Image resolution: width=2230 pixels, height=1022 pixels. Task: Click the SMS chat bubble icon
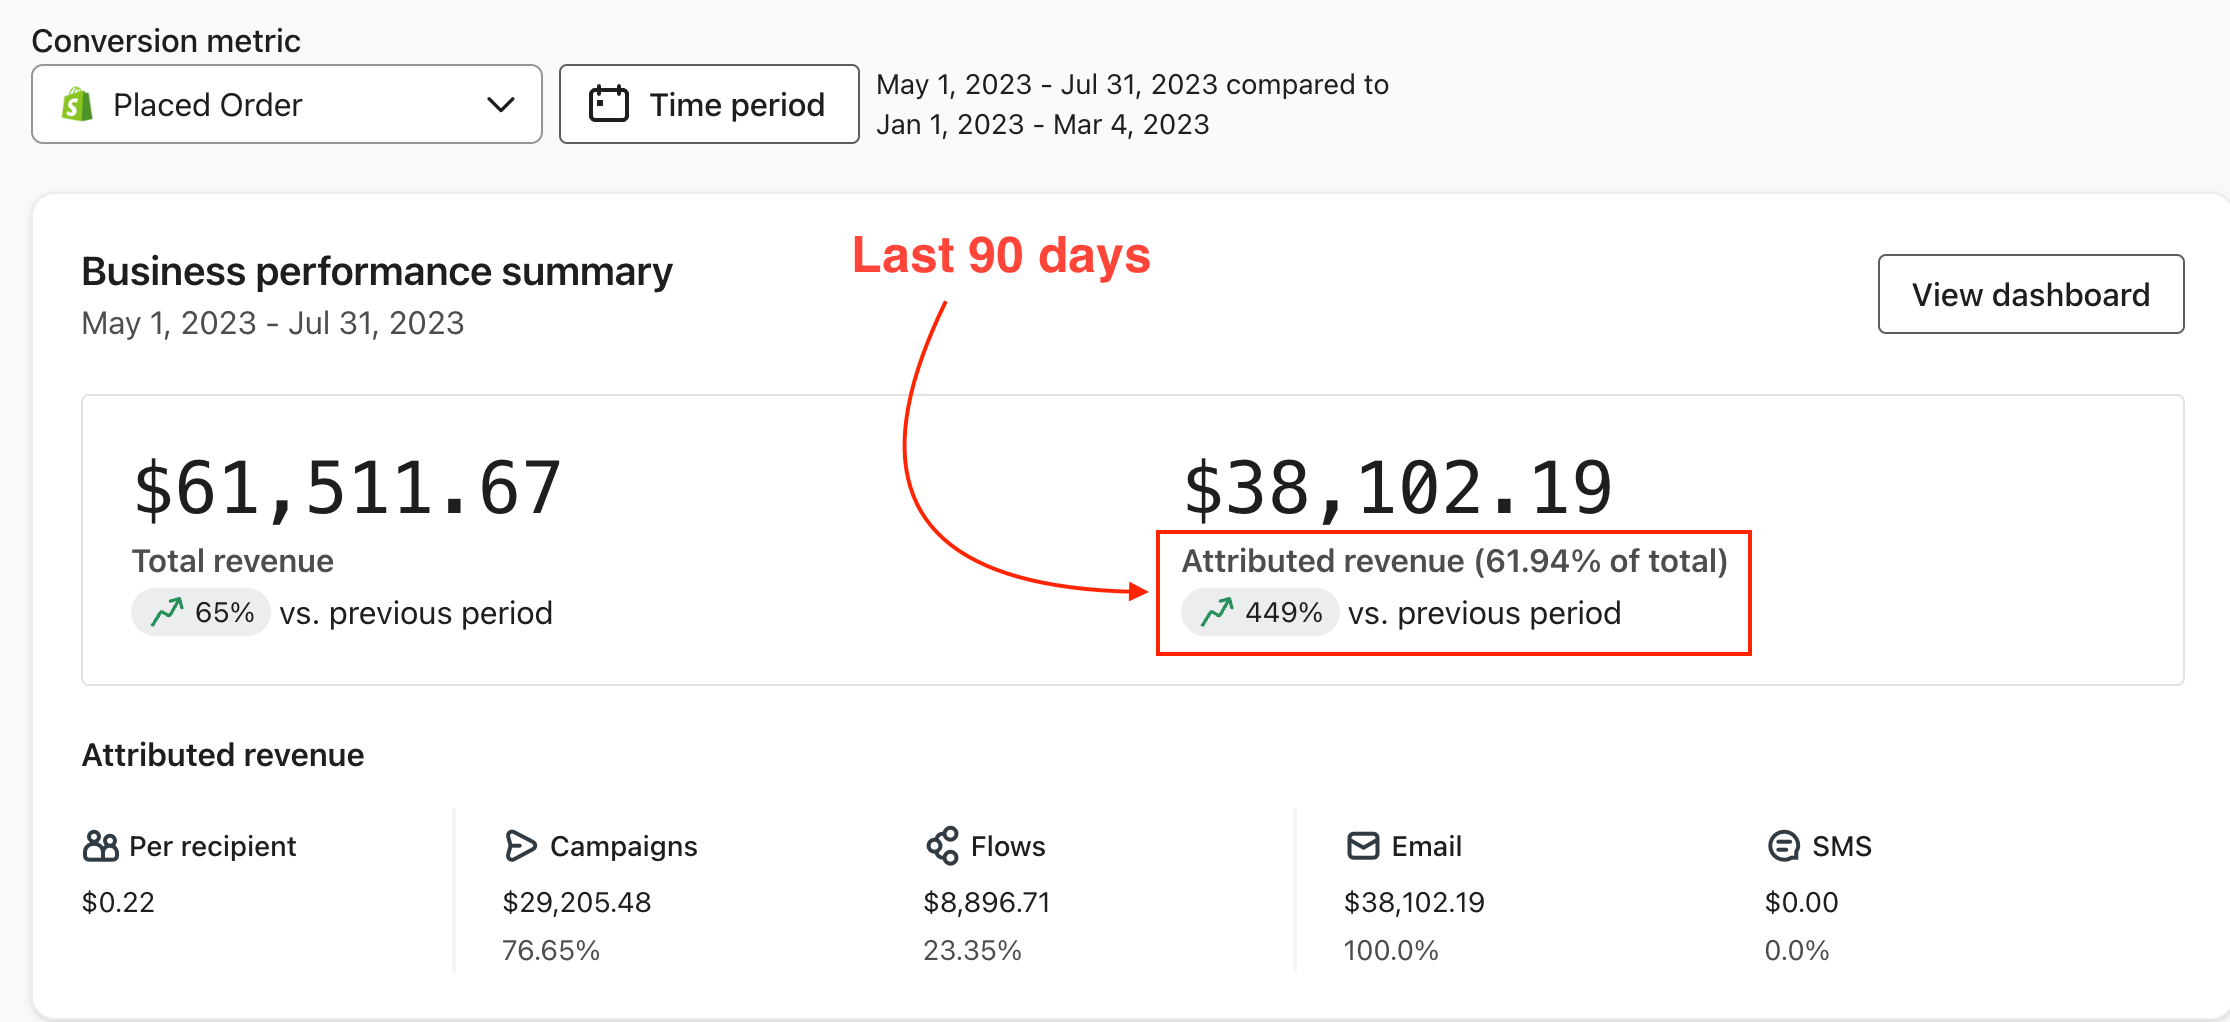(x=1783, y=846)
